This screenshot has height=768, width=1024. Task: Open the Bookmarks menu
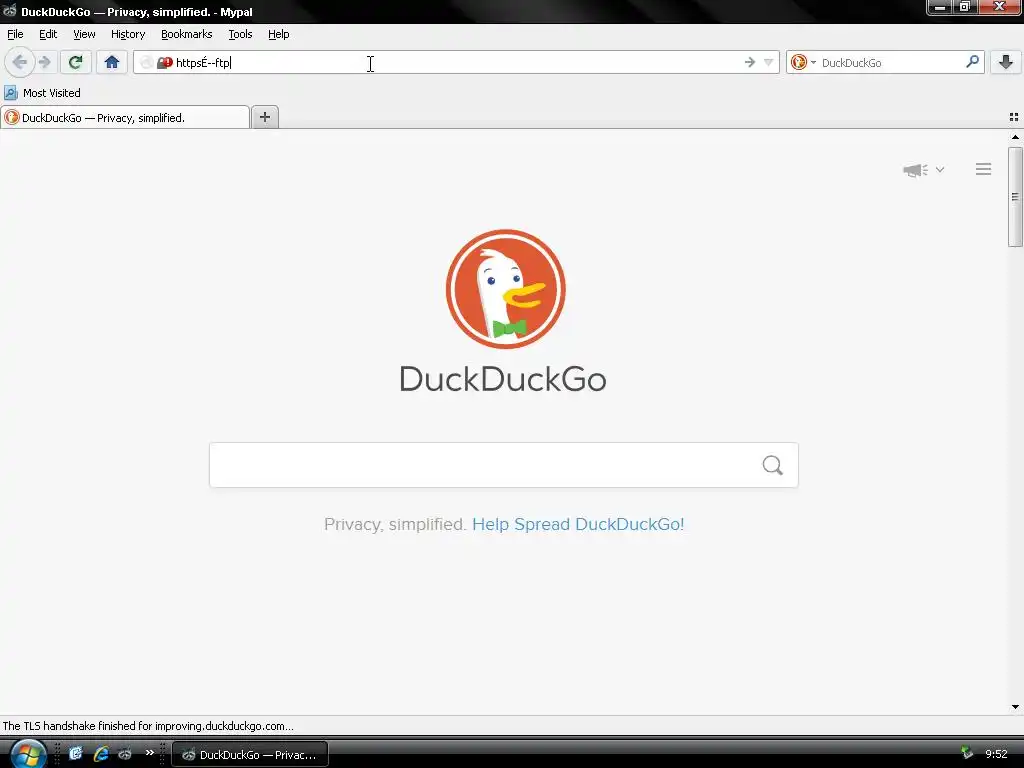[186, 34]
